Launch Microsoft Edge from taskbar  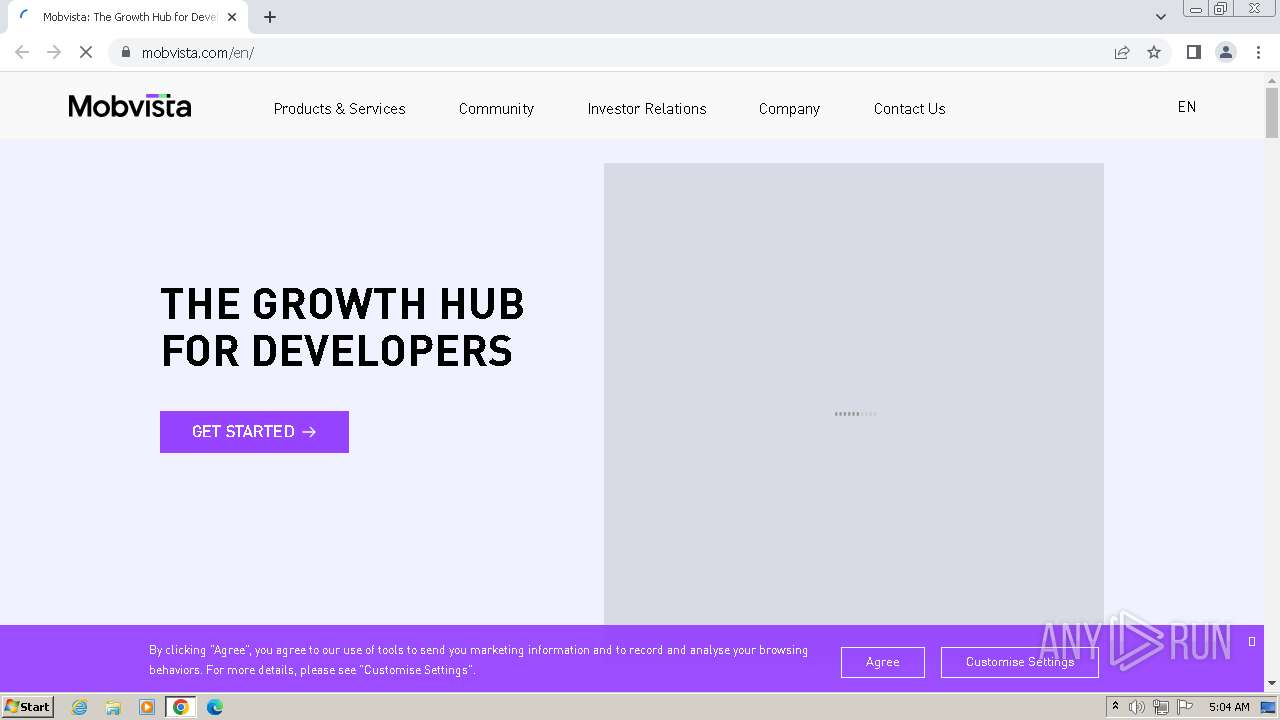(x=215, y=707)
